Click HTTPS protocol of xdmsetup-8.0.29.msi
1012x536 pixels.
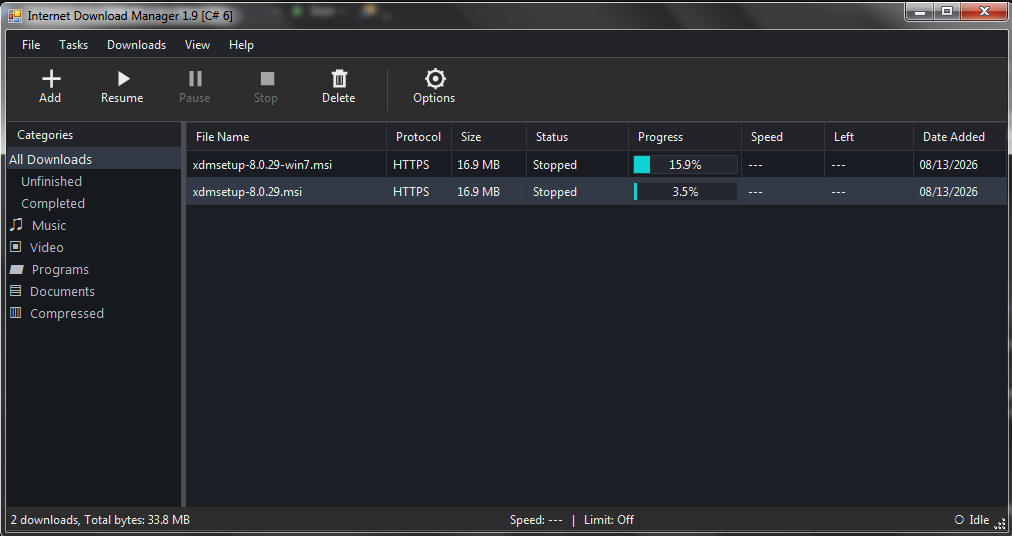(x=411, y=192)
